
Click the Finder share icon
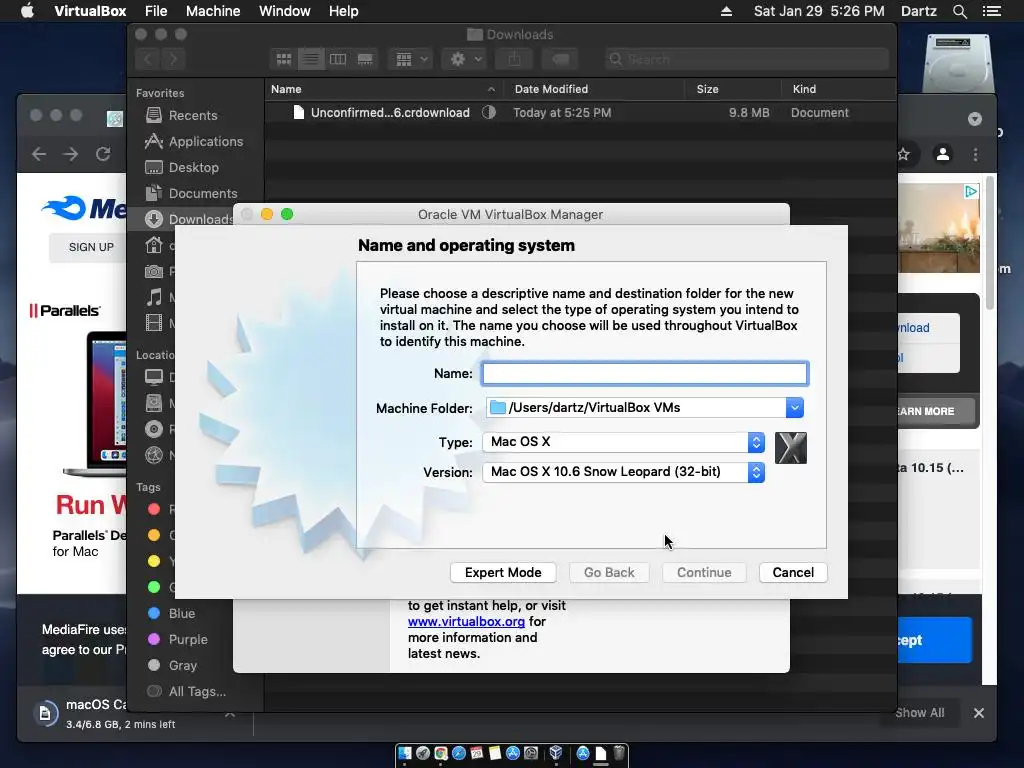pos(515,59)
